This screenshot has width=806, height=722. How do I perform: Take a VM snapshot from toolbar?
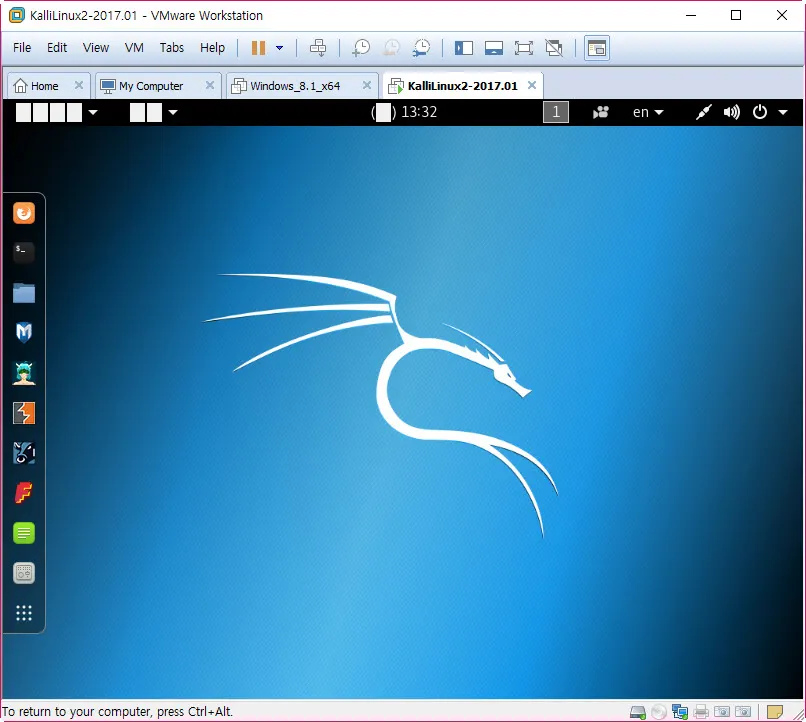click(x=361, y=48)
